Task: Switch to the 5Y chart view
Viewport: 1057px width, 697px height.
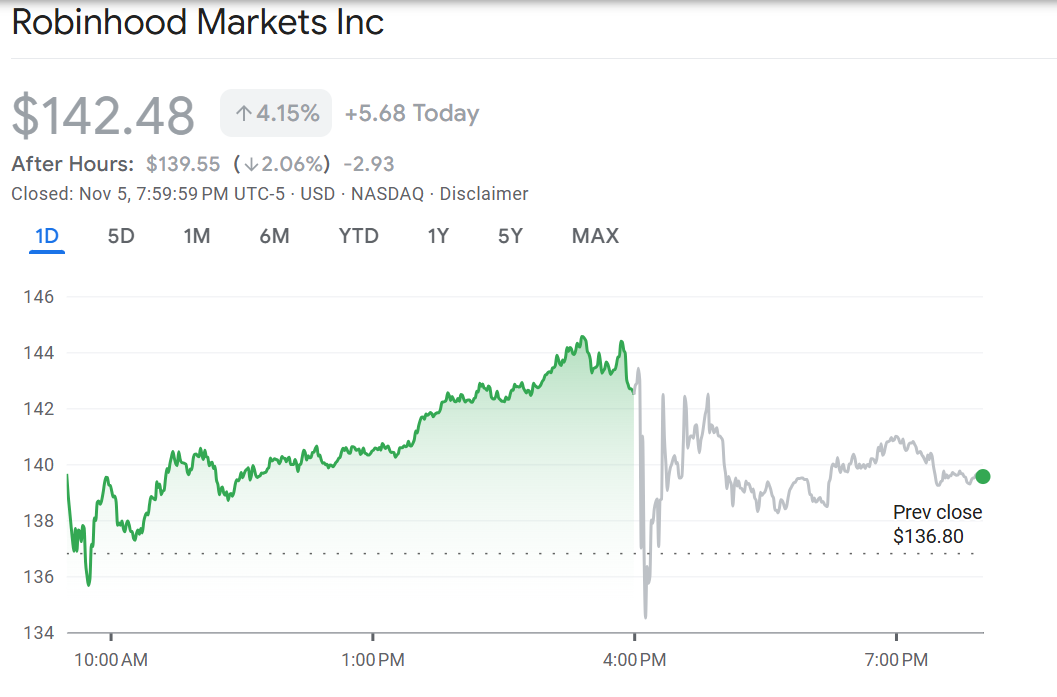Action: [509, 236]
